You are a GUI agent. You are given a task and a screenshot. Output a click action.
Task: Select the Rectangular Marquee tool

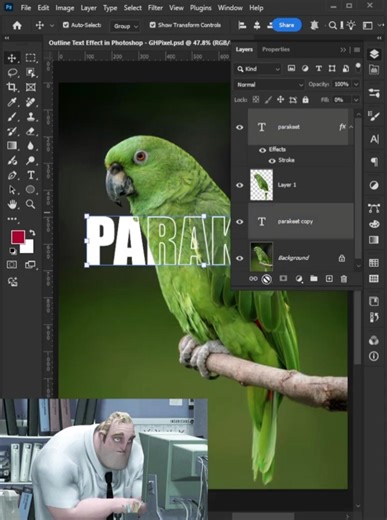31,58
